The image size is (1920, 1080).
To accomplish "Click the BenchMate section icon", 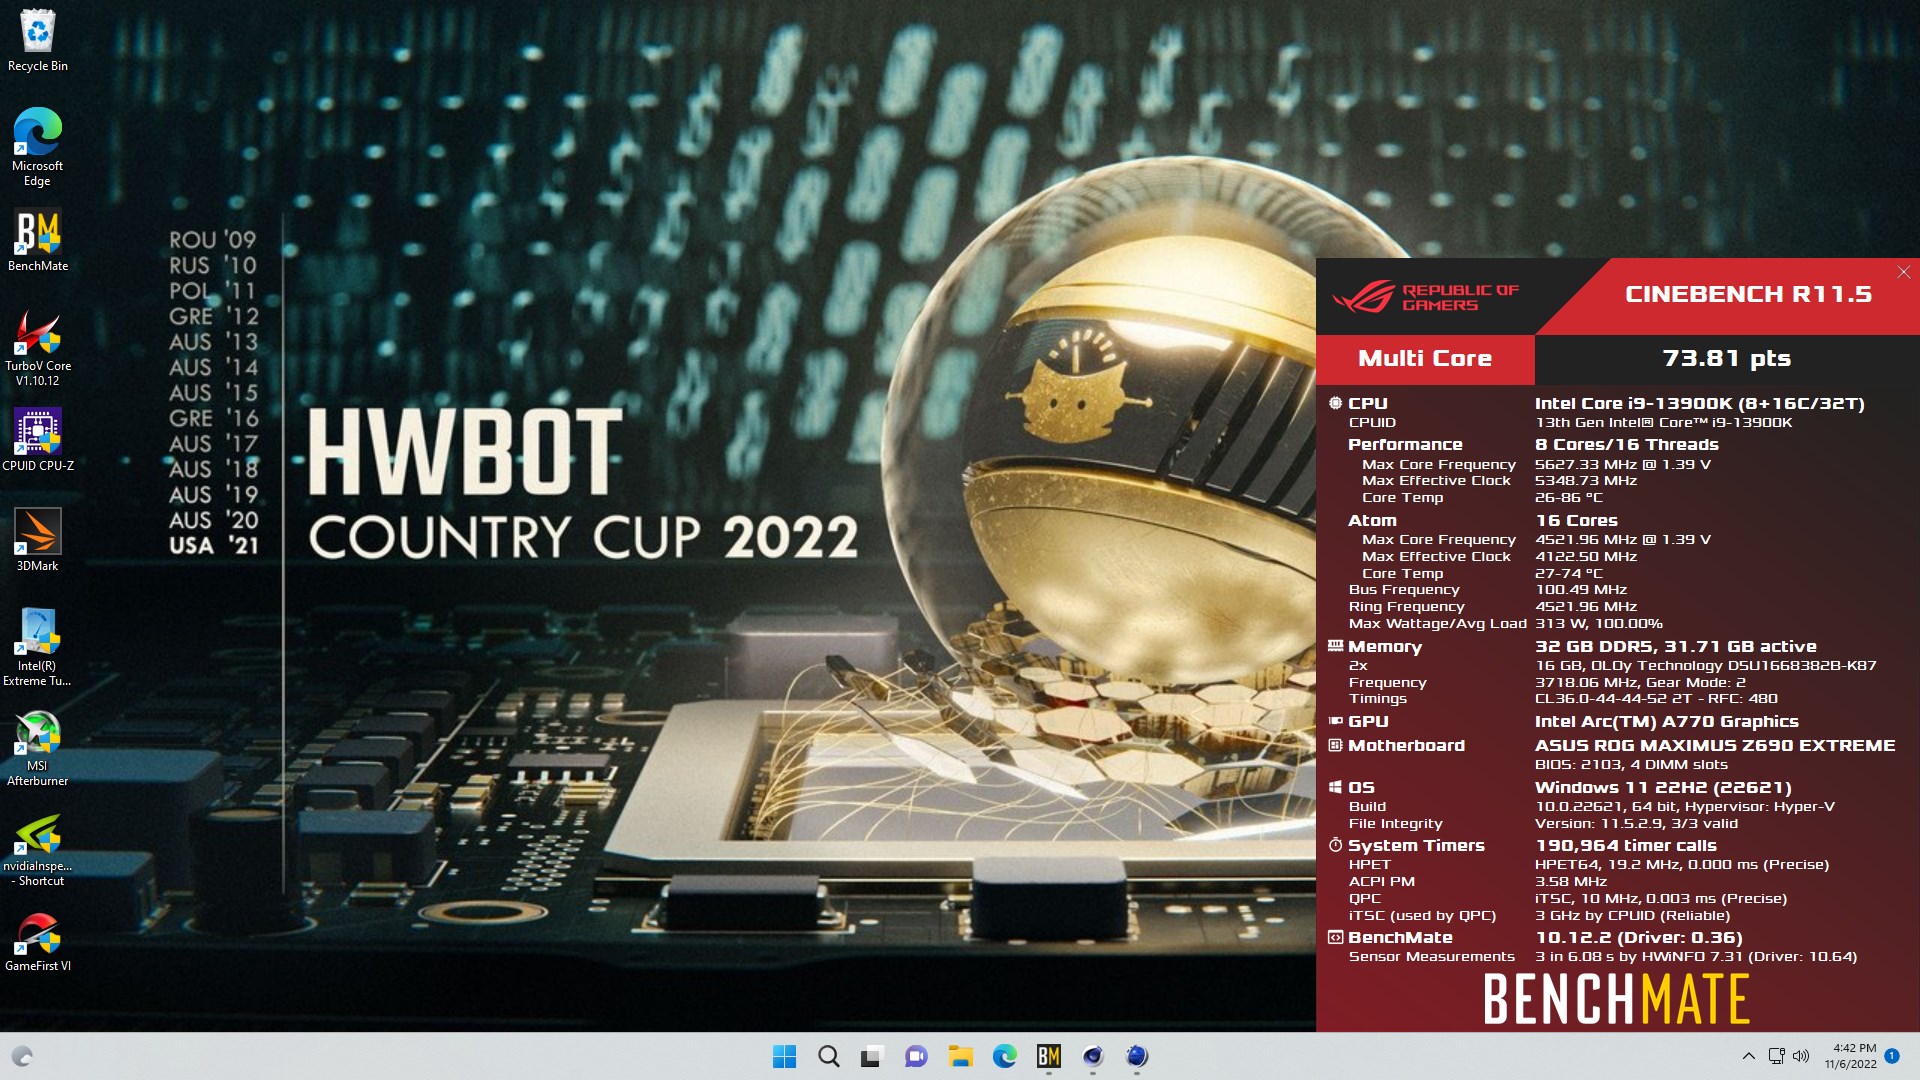I will coord(1335,937).
